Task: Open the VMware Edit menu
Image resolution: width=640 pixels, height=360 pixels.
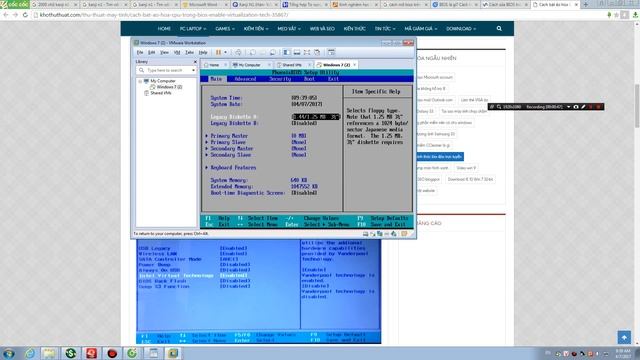Action: [151, 53]
